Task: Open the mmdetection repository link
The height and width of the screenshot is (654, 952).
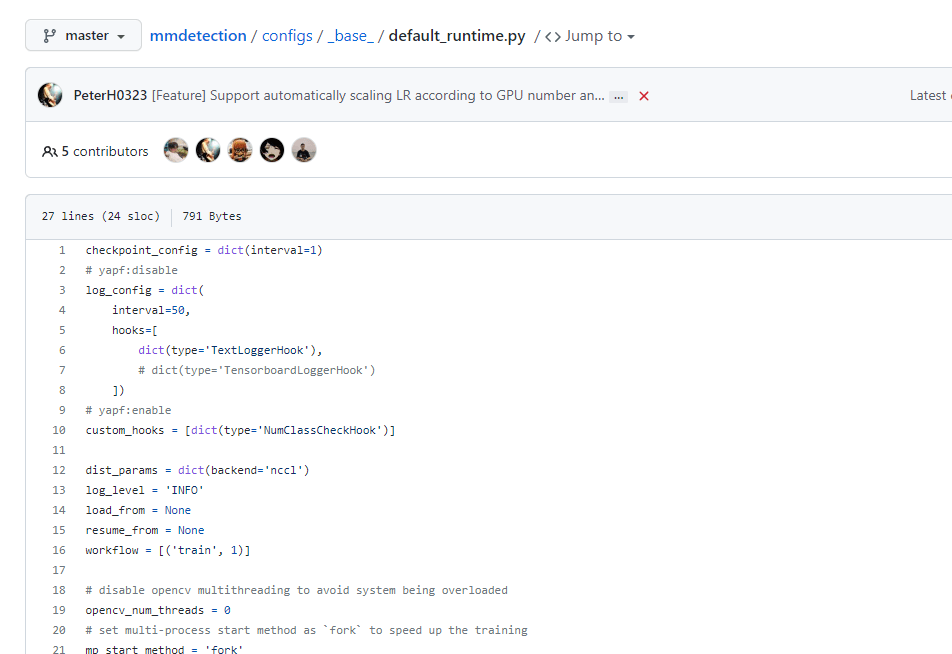Action: [x=197, y=35]
